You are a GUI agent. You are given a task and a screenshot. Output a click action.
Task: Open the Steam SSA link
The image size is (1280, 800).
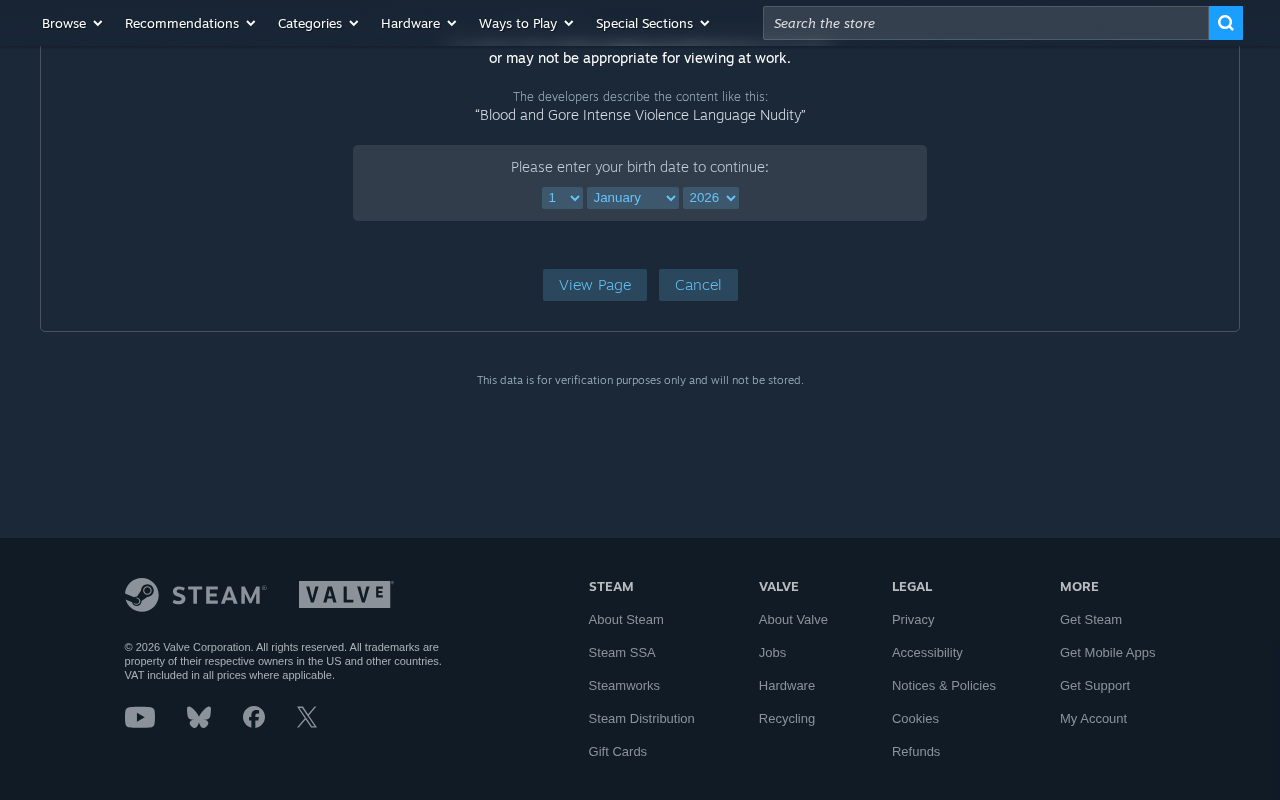(622, 653)
